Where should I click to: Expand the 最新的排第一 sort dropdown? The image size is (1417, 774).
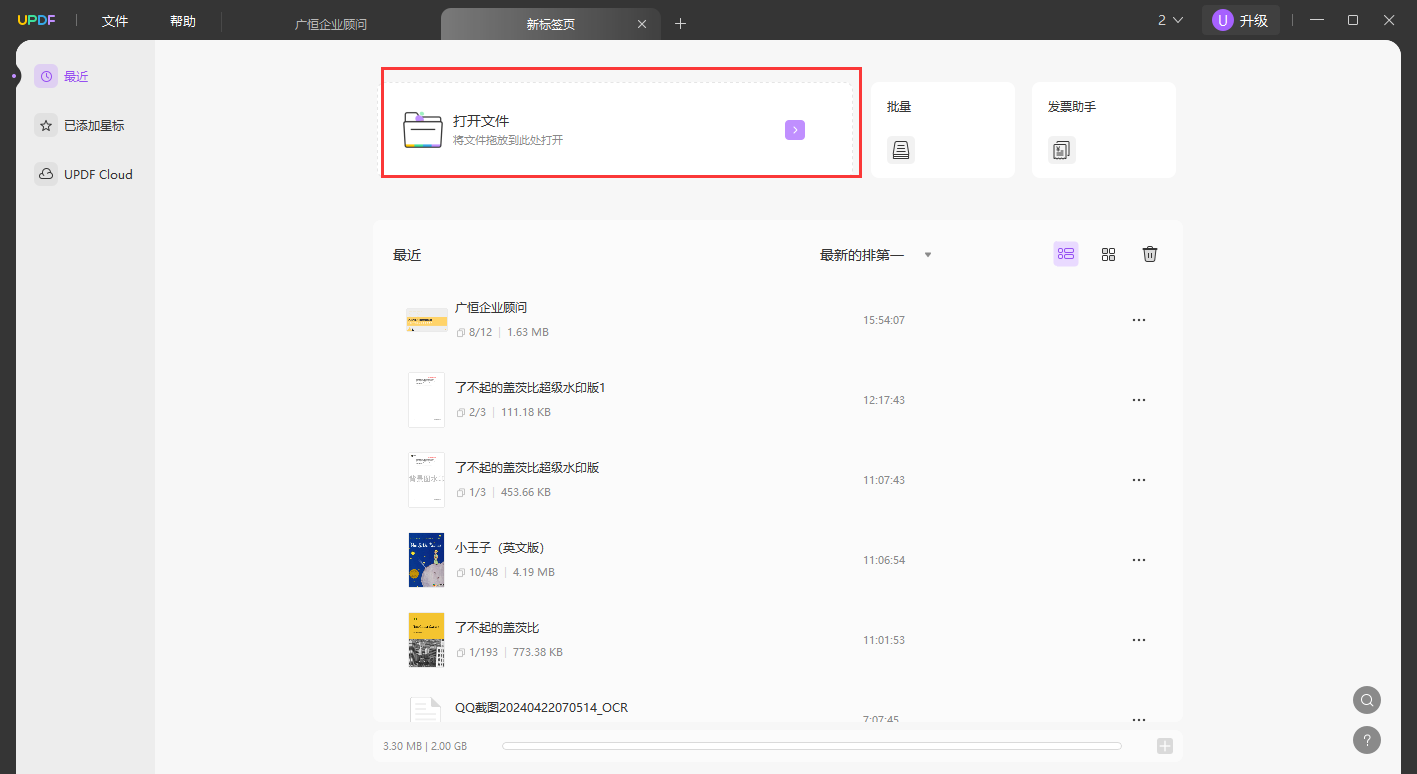(876, 255)
